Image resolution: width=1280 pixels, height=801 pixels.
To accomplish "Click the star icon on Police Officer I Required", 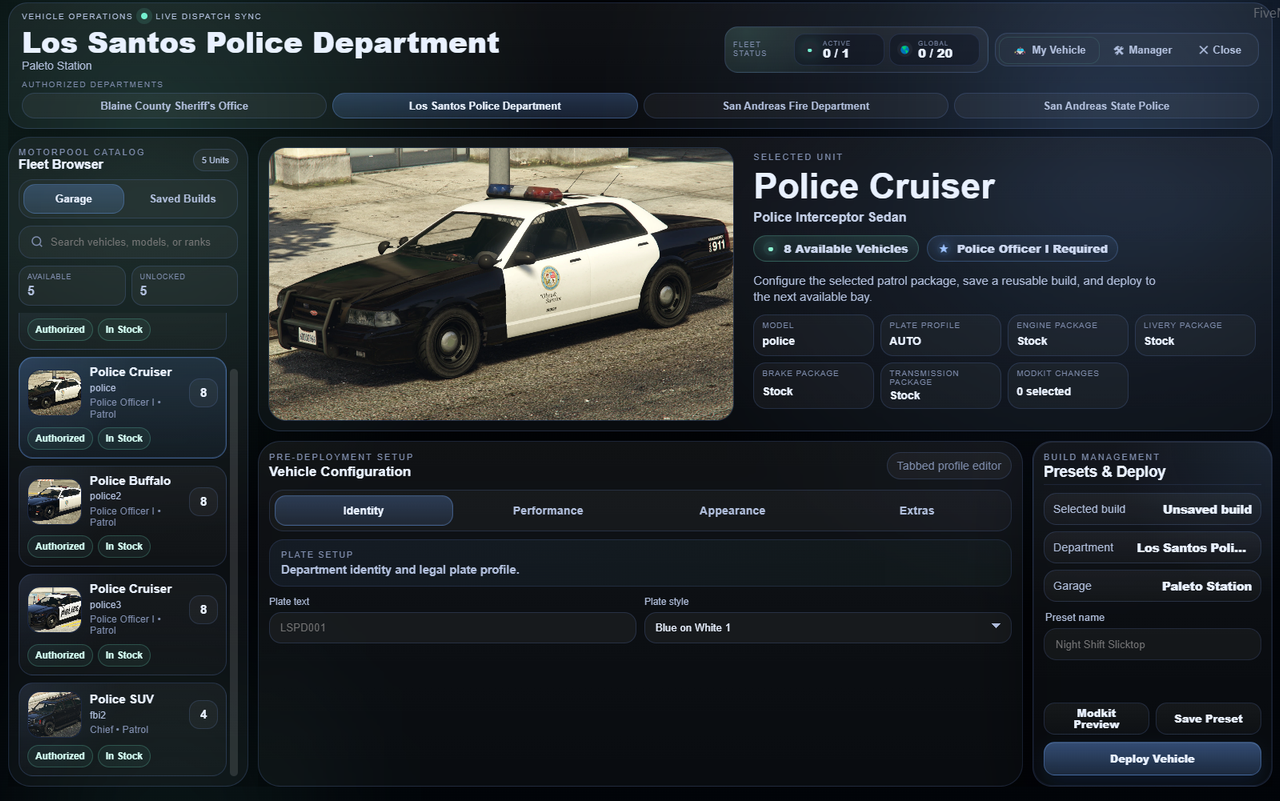I will tap(943, 249).
